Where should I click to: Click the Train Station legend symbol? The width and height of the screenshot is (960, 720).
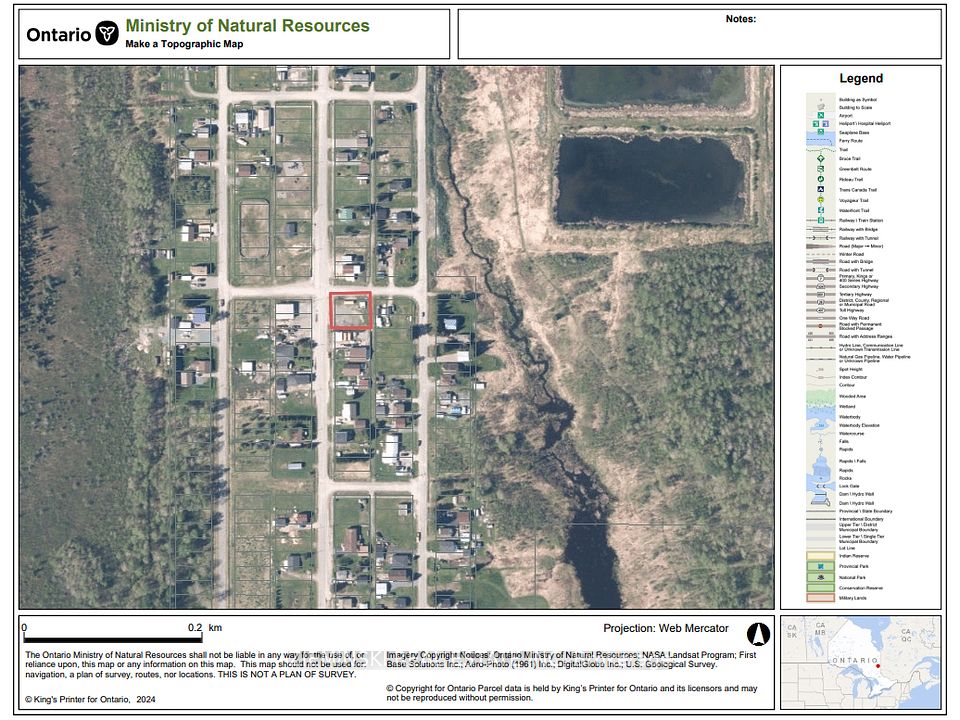tap(821, 220)
